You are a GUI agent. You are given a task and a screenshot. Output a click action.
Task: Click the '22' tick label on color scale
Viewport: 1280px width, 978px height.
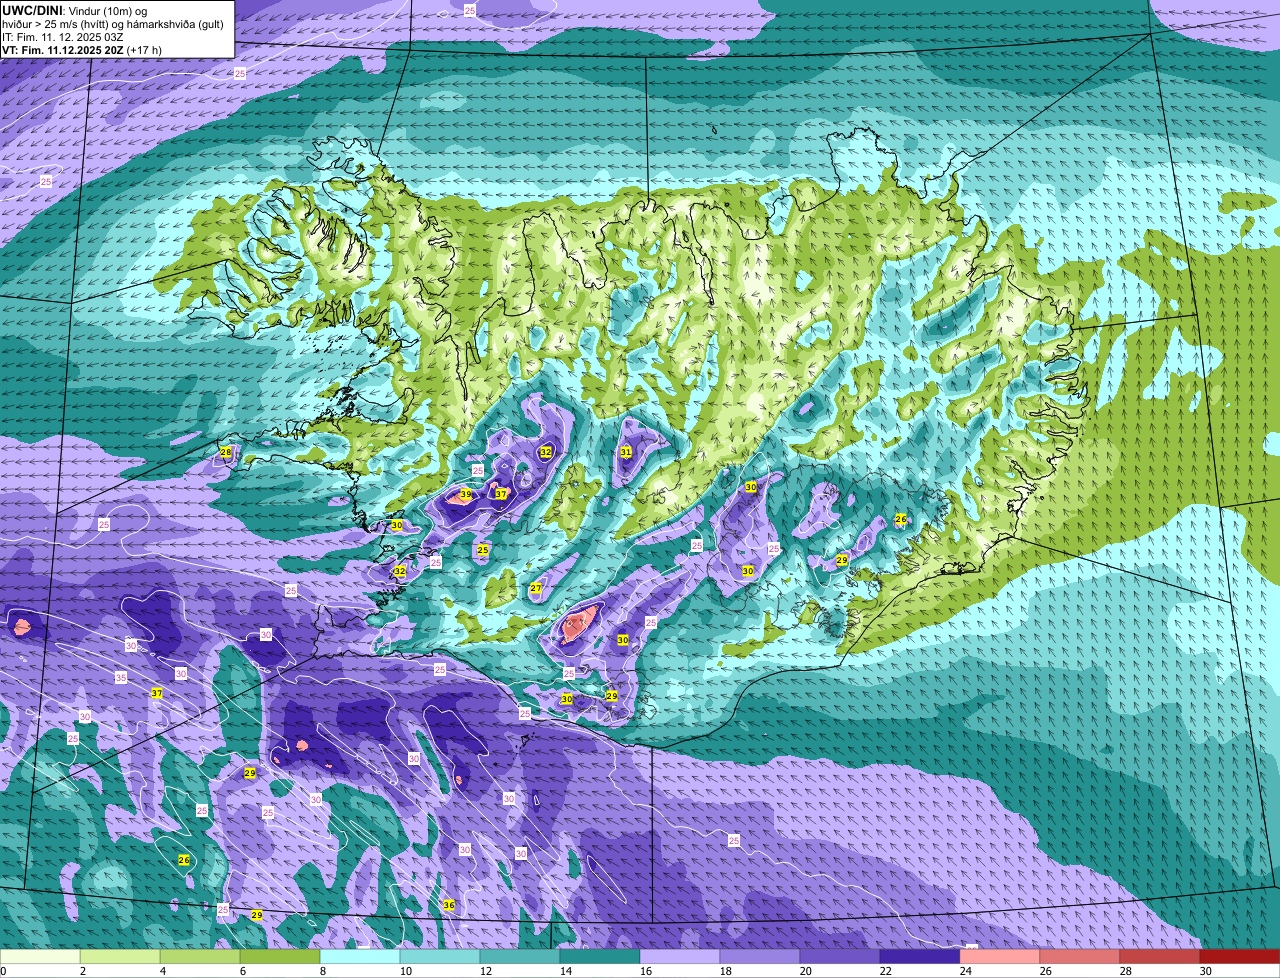click(885, 971)
